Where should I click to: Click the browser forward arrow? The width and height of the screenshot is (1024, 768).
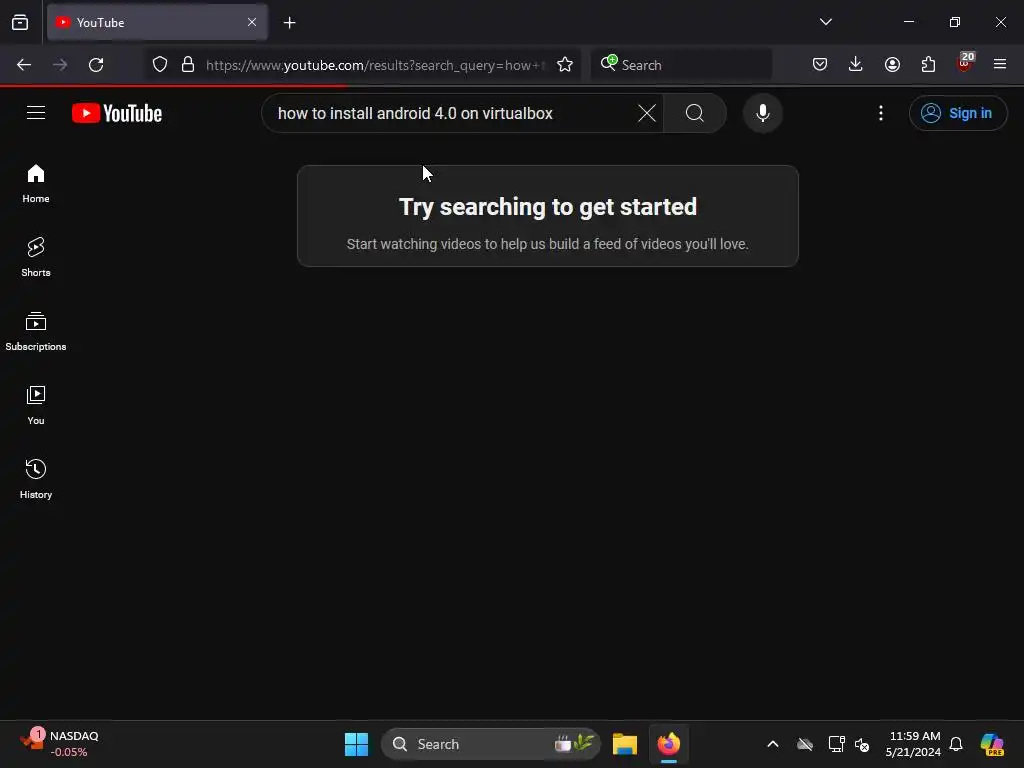point(60,65)
